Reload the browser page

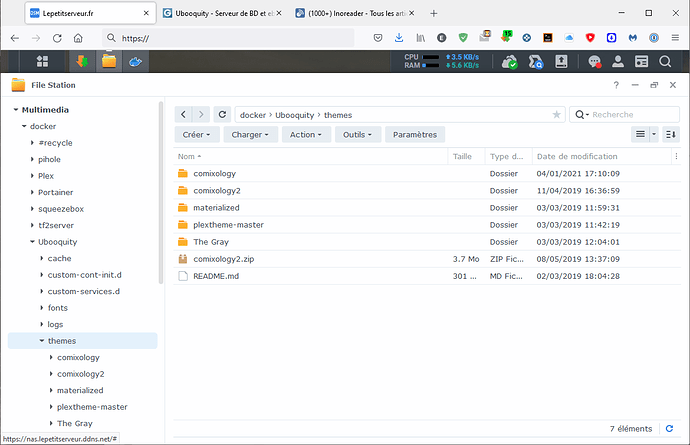(x=57, y=38)
